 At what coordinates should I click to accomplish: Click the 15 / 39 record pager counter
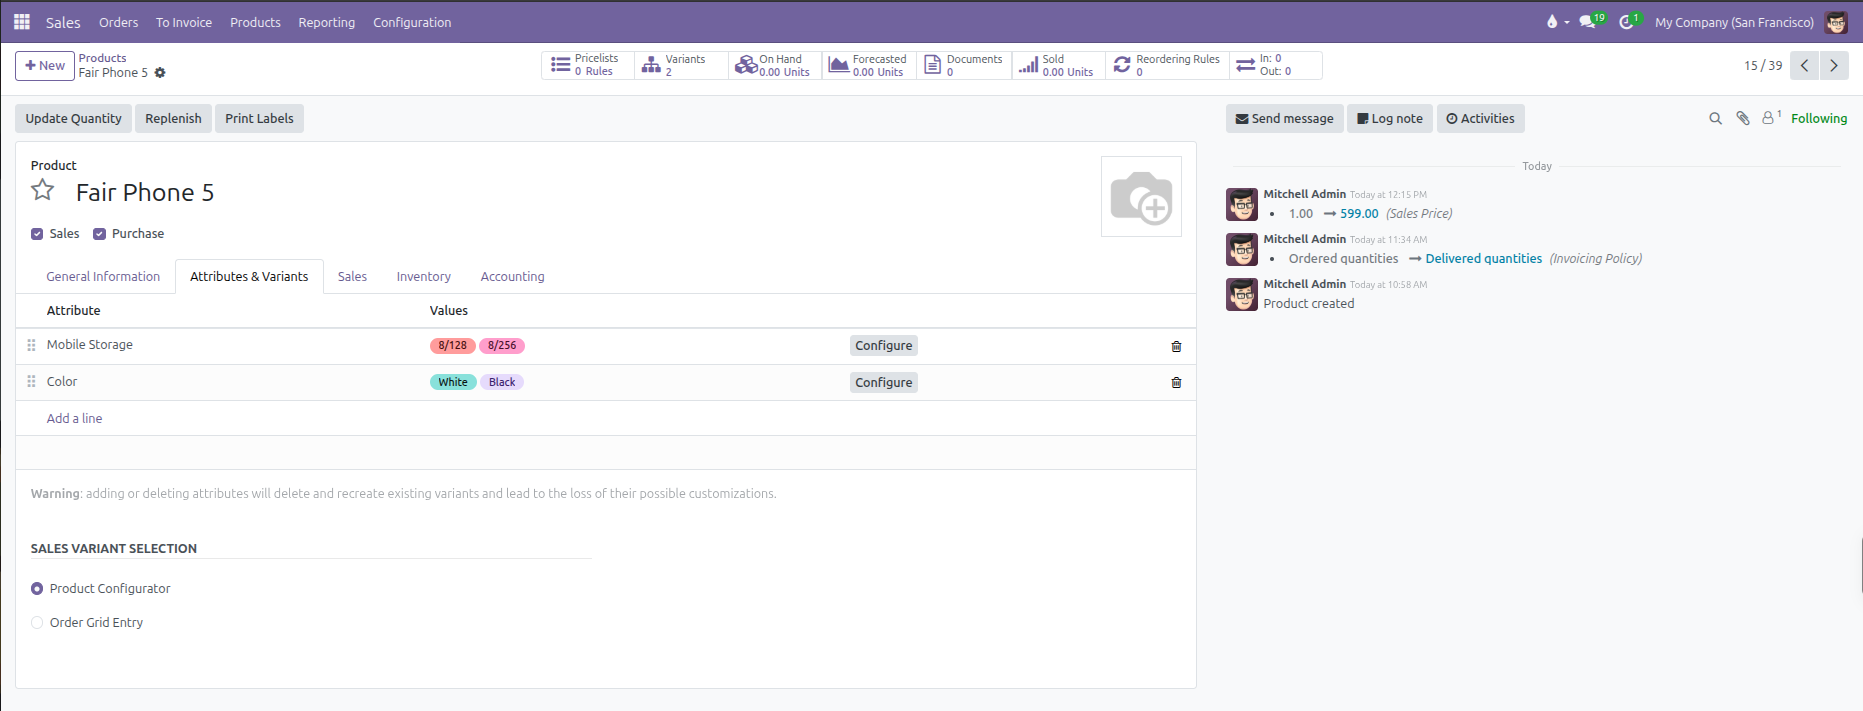tap(1763, 65)
